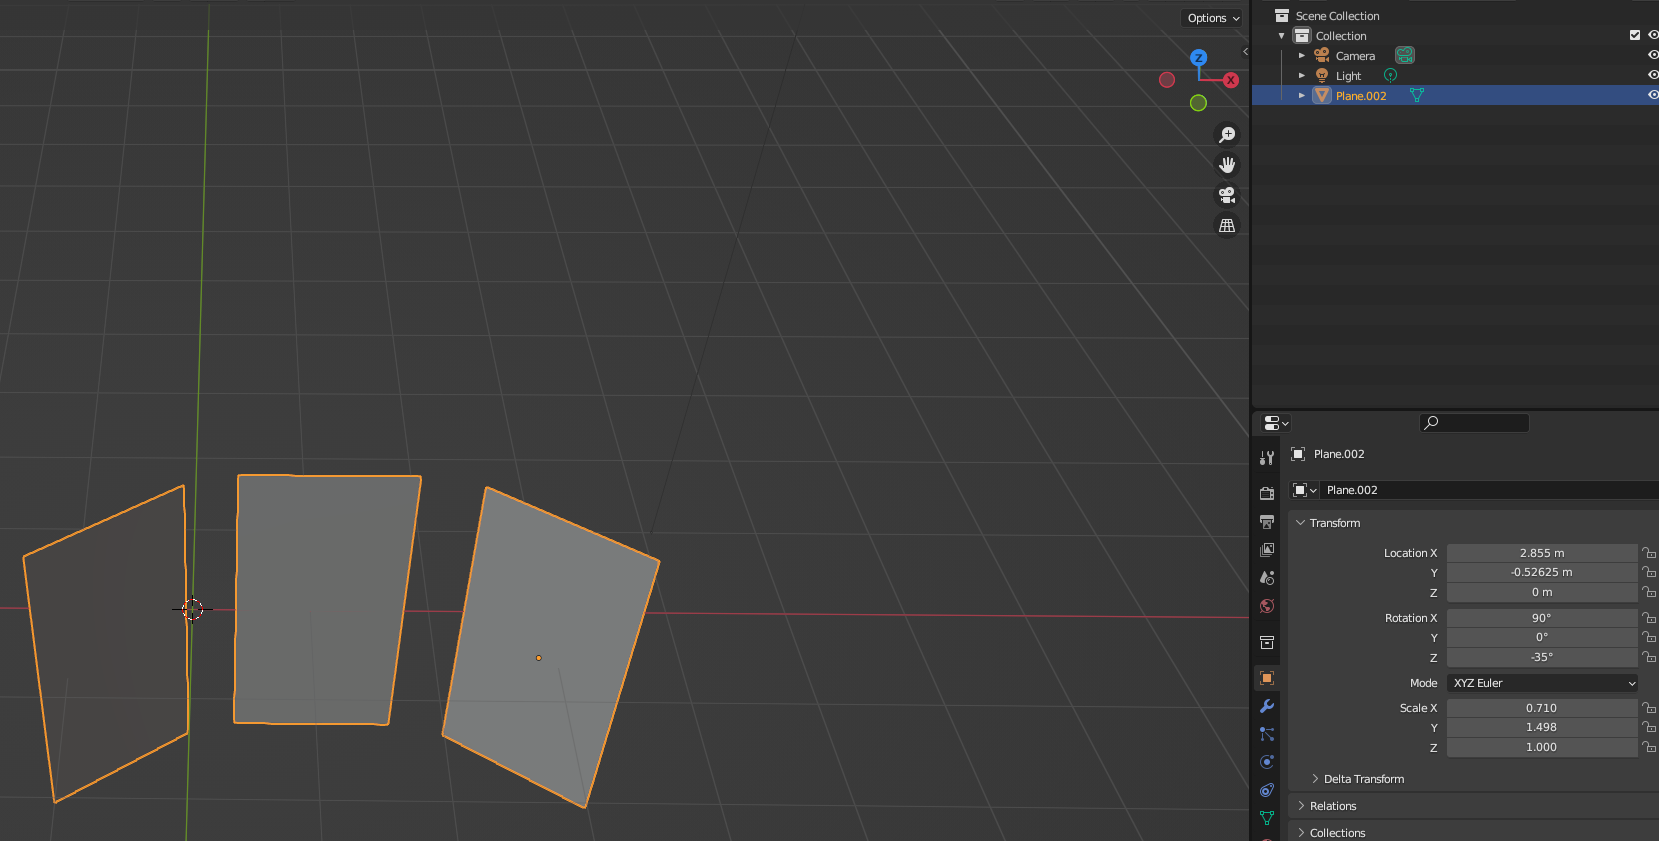This screenshot has width=1659, height=841.
Task: Click the red X axis on gizmo
Action: tap(1231, 80)
